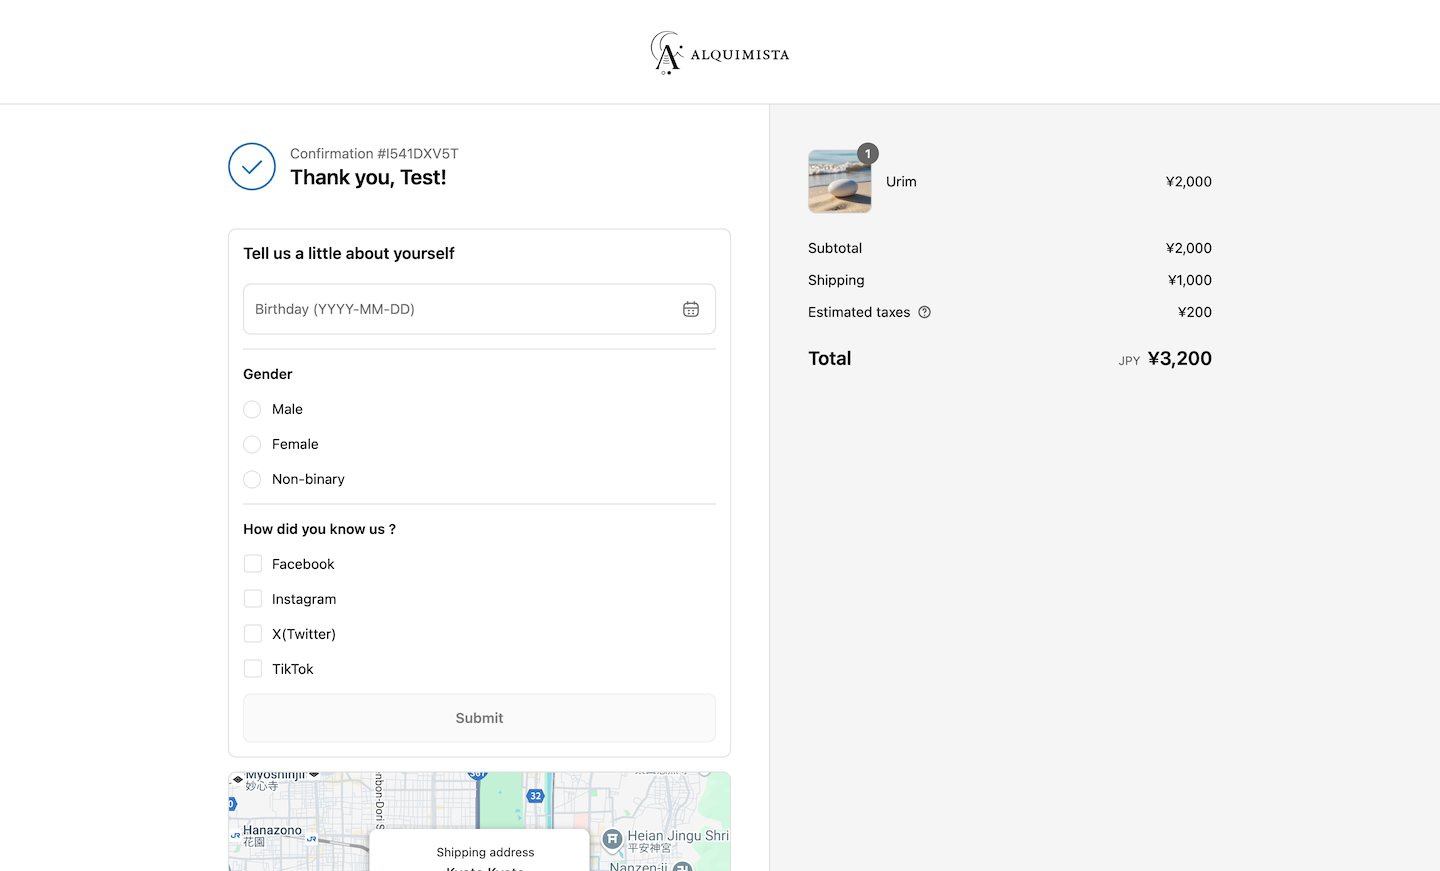This screenshot has width=1440, height=871.
Task: Focus the Birthday date input field
Action: point(479,309)
